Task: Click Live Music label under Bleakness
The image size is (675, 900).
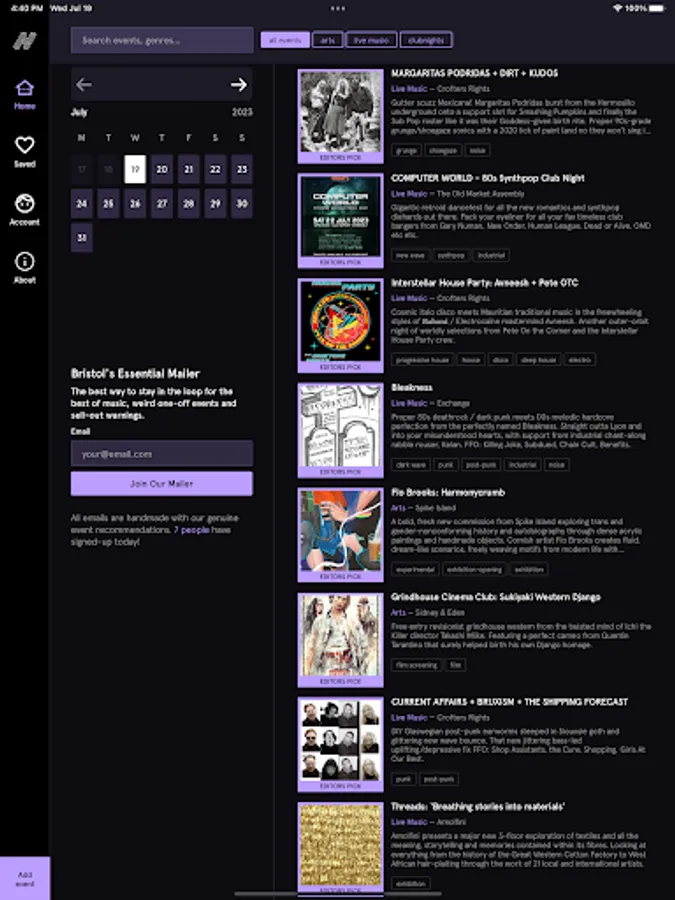Action: [x=409, y=404]
